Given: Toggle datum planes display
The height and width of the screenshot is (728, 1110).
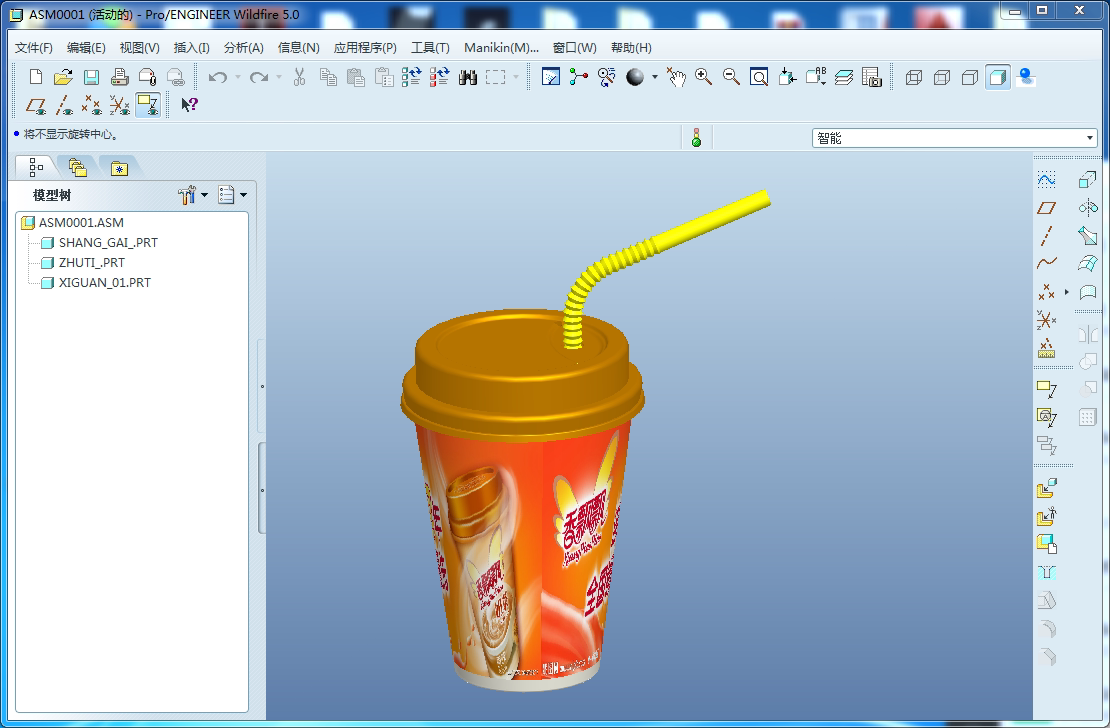Looking at the screenshot, I should [x=36, y=105].
